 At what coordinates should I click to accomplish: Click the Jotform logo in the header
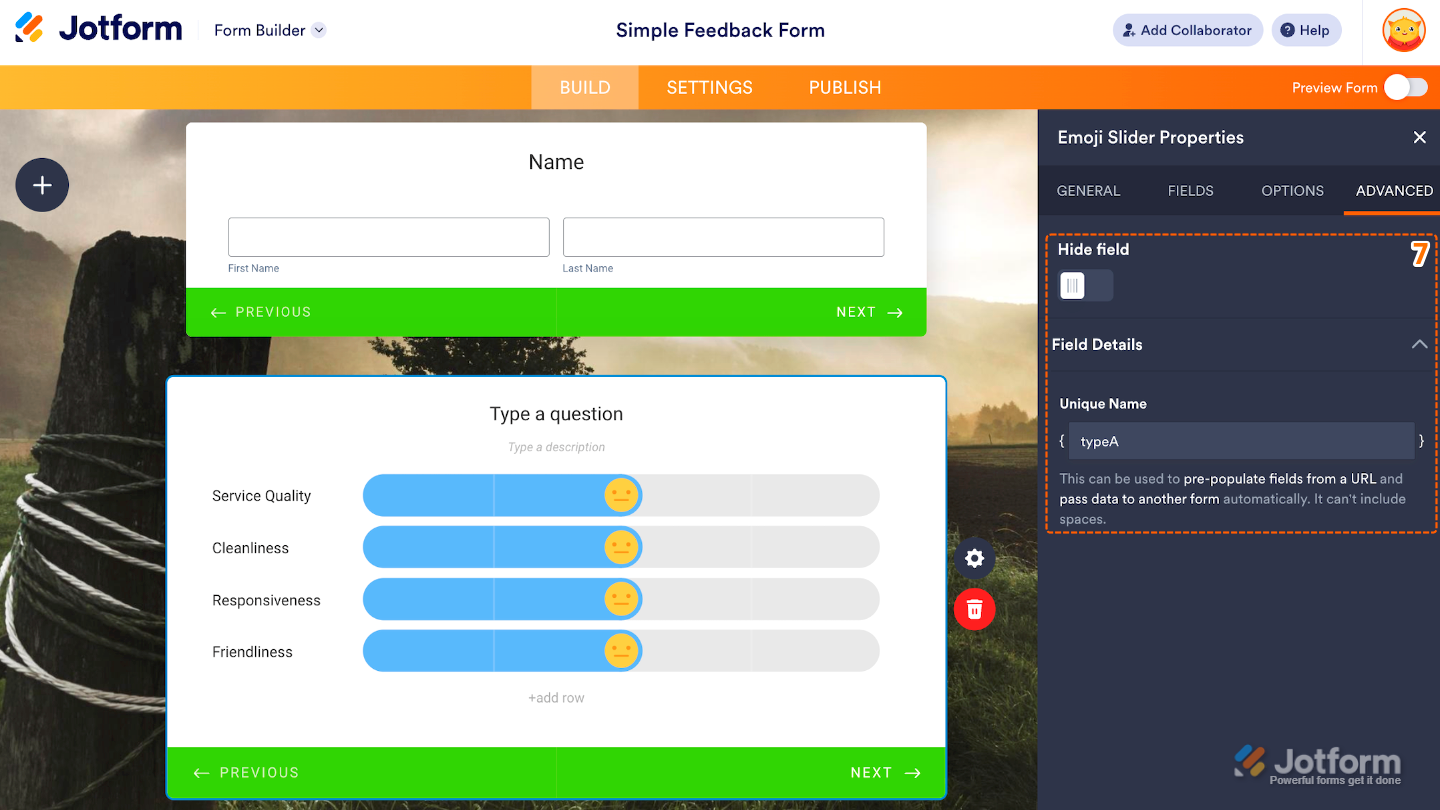point(99,29)
